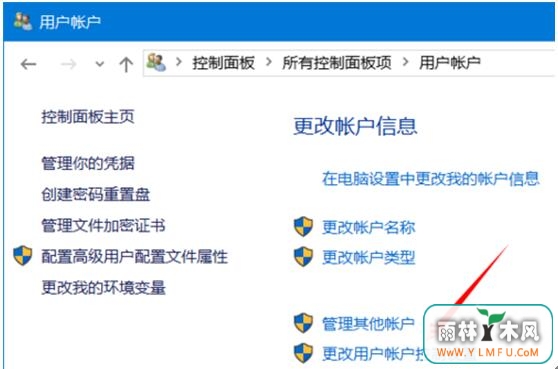Click 更改我的环境变量 link
This screenshot has width=558, height=369.
(x=103, y=288)
